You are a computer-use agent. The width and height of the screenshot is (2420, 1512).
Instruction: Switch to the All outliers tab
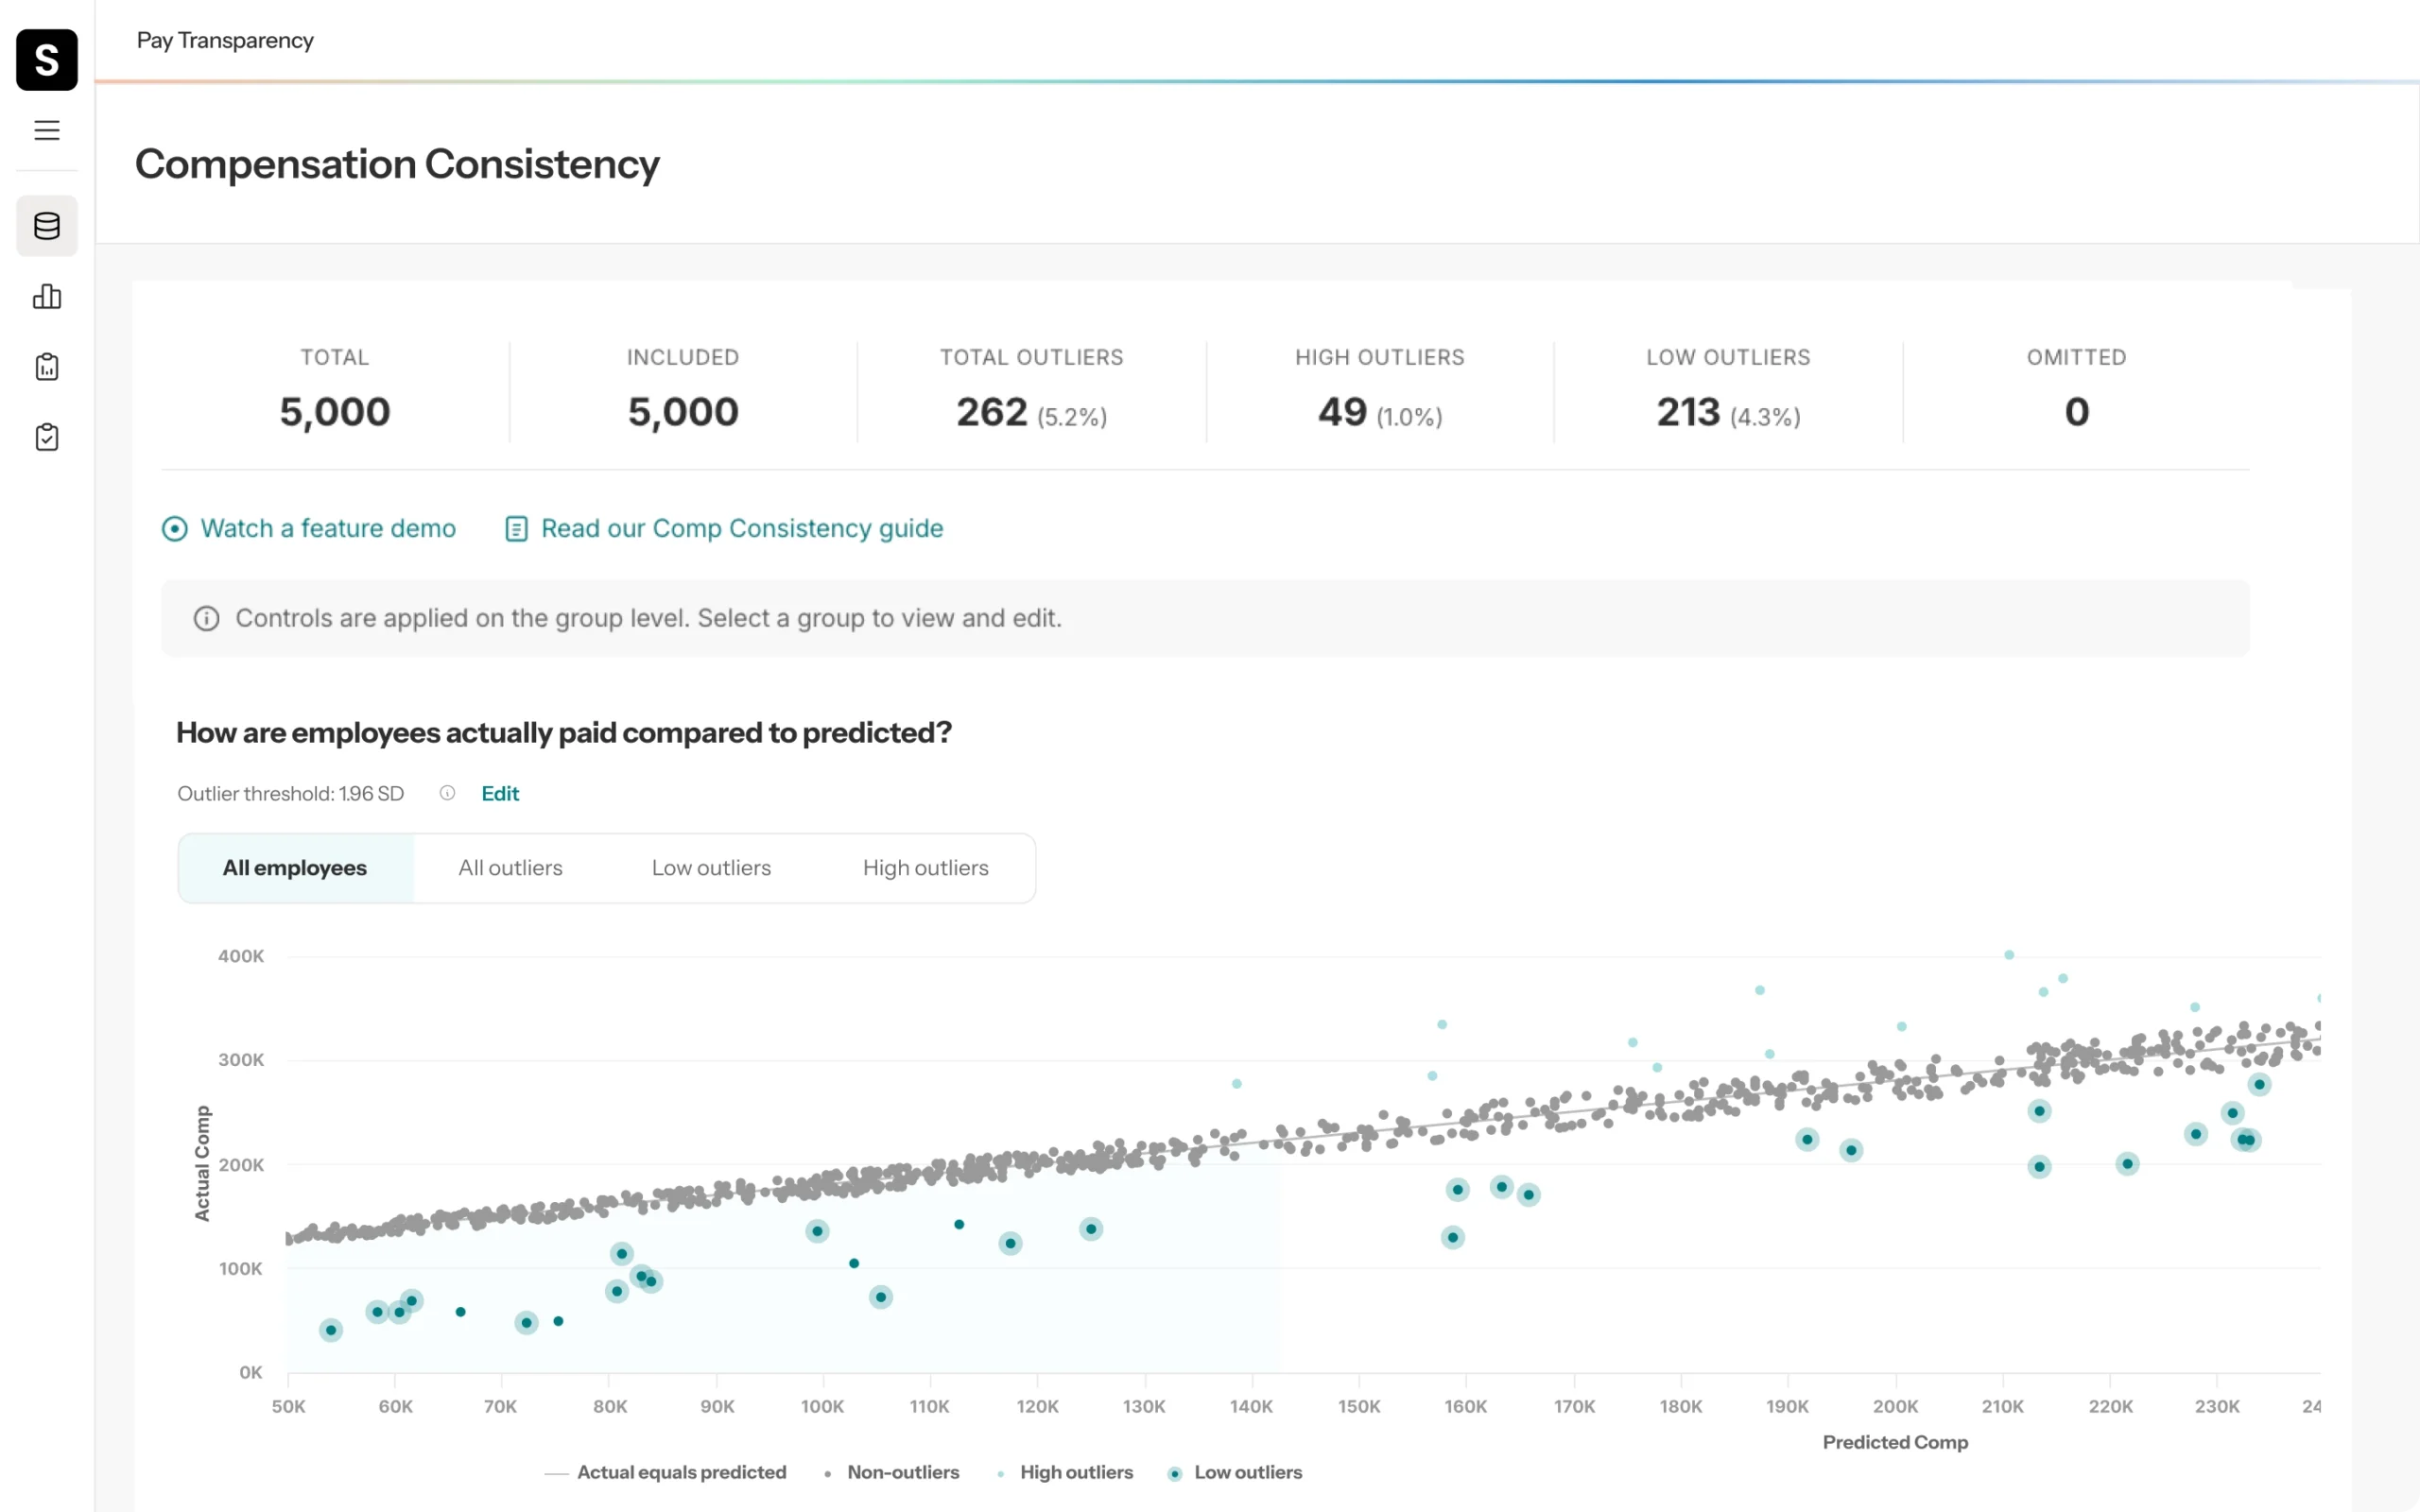[511, 868]
